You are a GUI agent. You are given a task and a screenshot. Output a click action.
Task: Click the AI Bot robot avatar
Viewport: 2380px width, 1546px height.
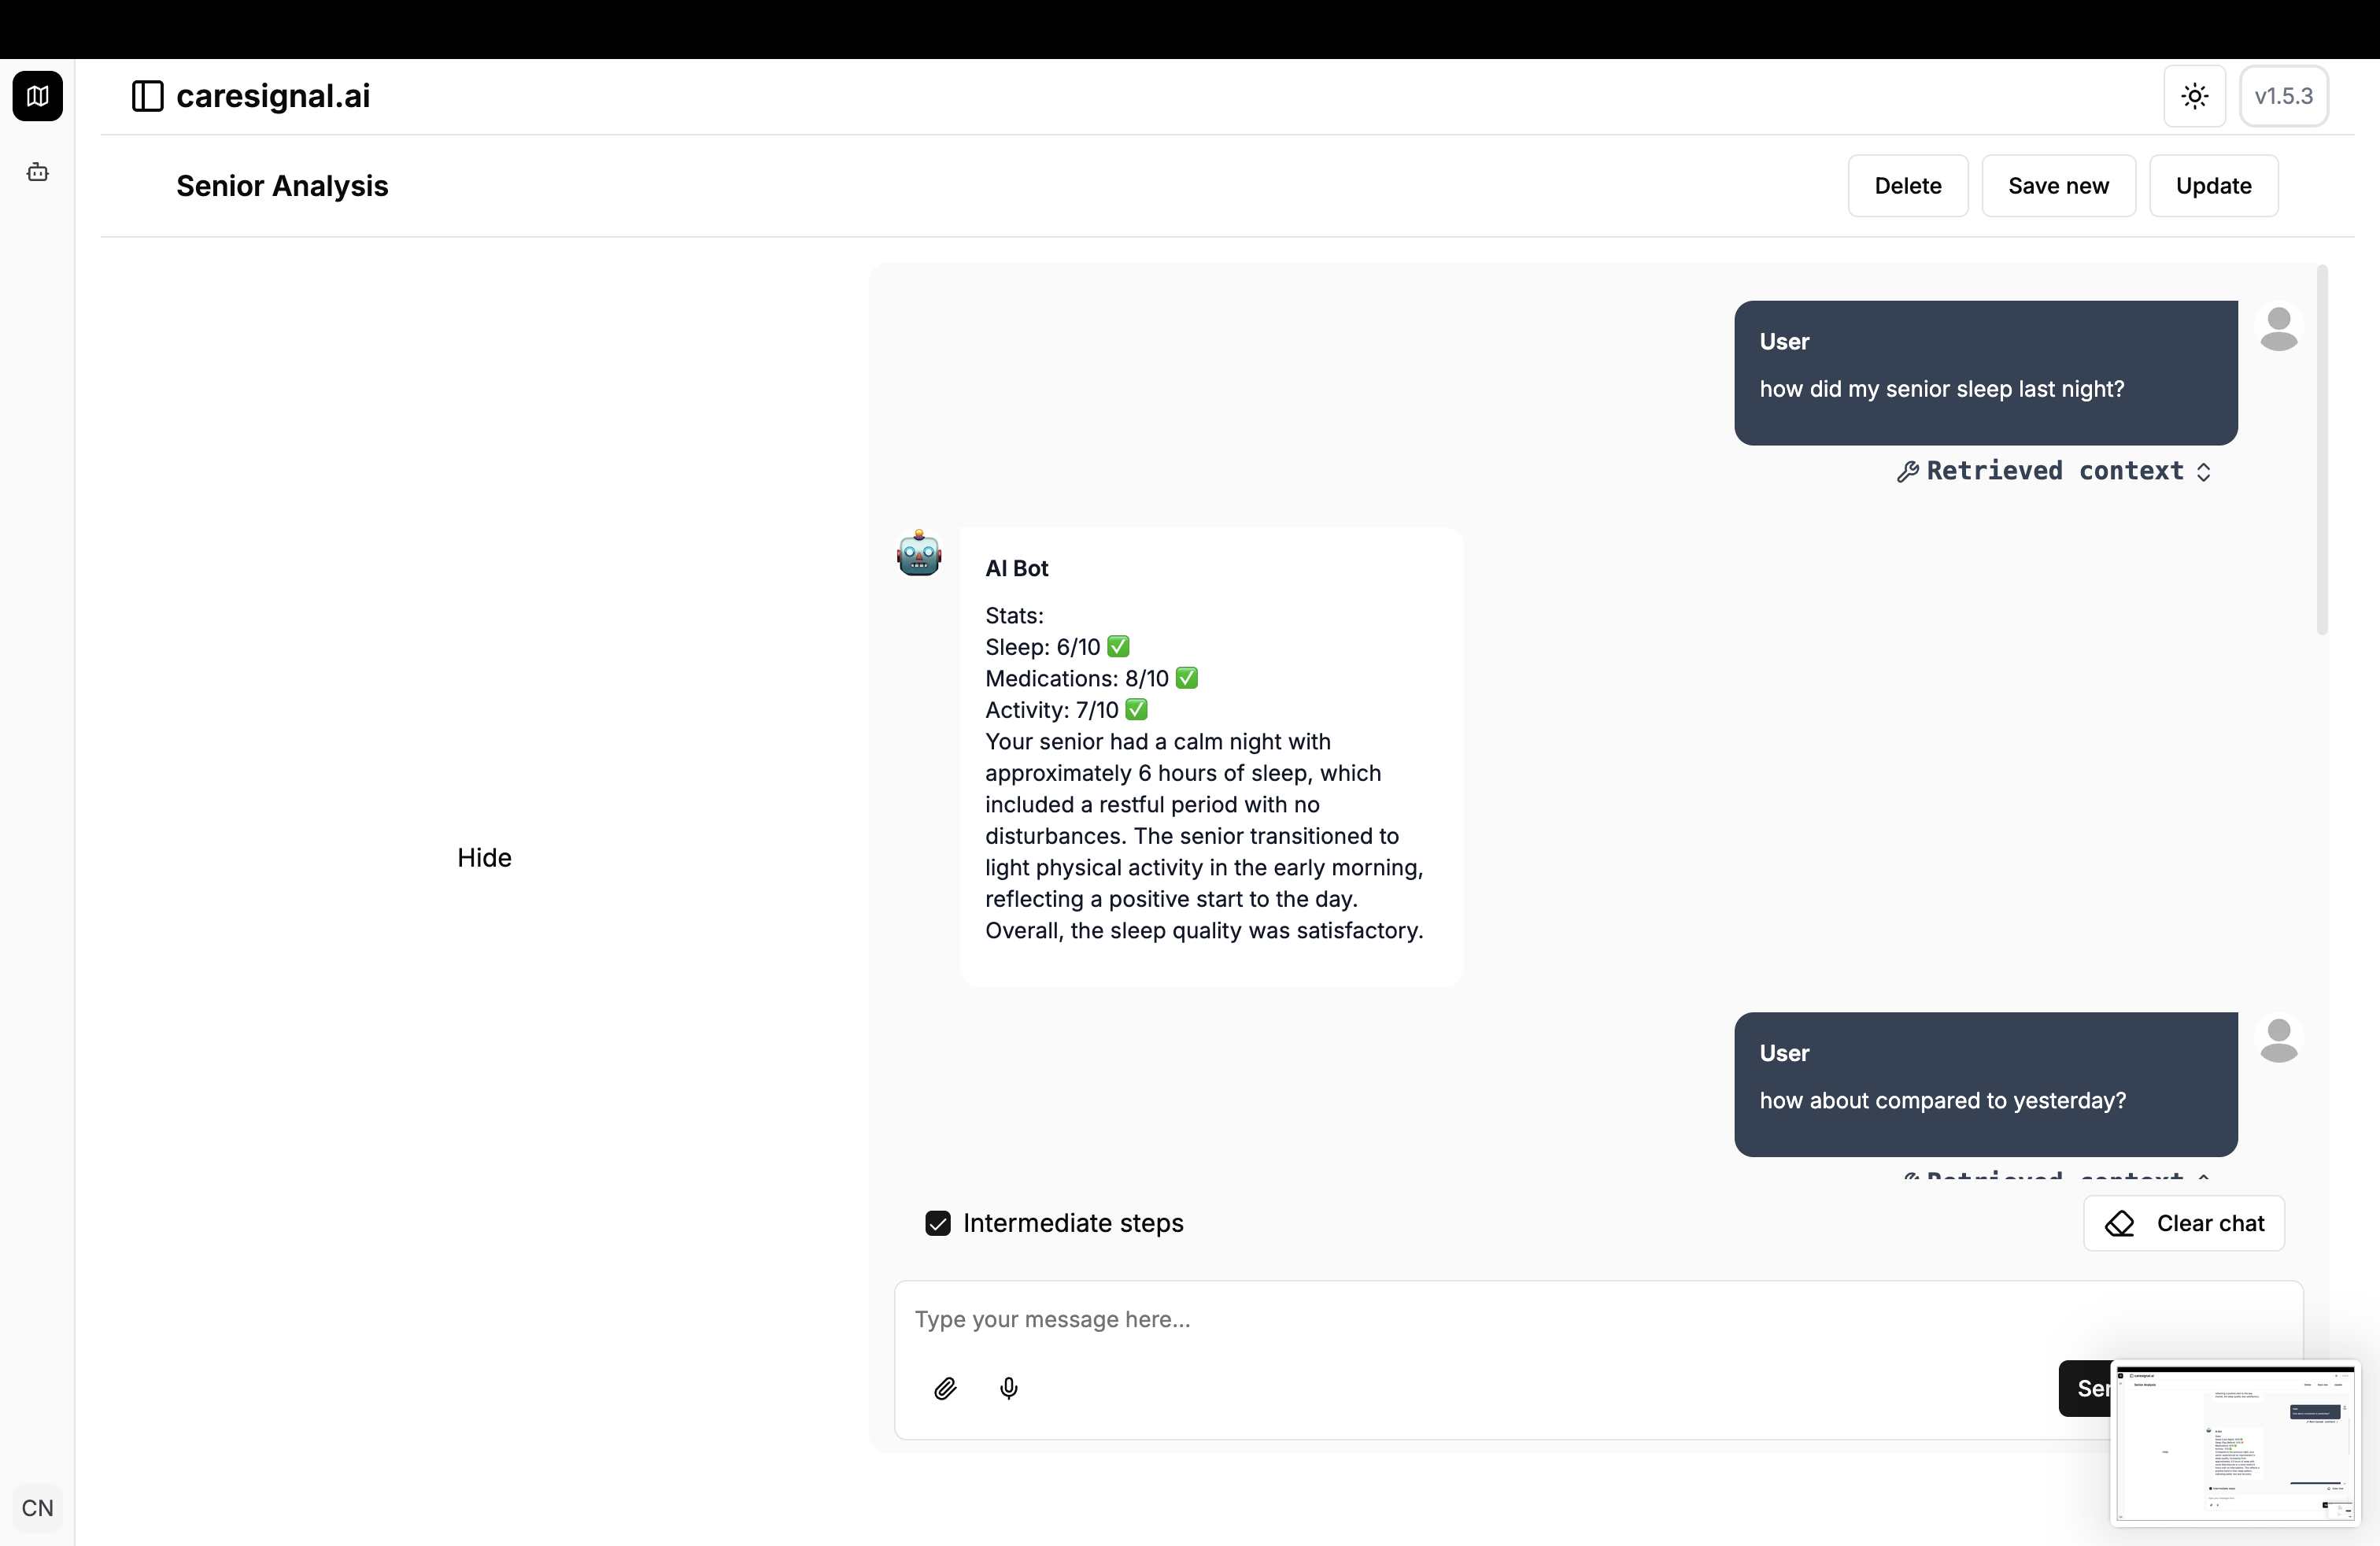(919, 554)
